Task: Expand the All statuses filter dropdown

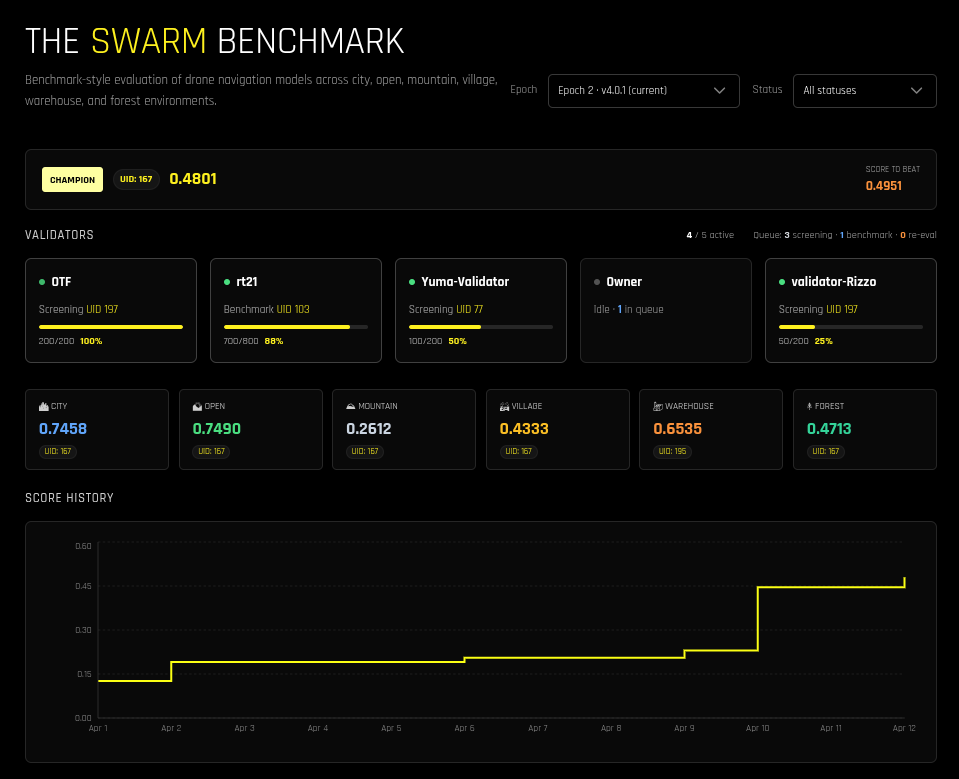Action: [864, 90]
